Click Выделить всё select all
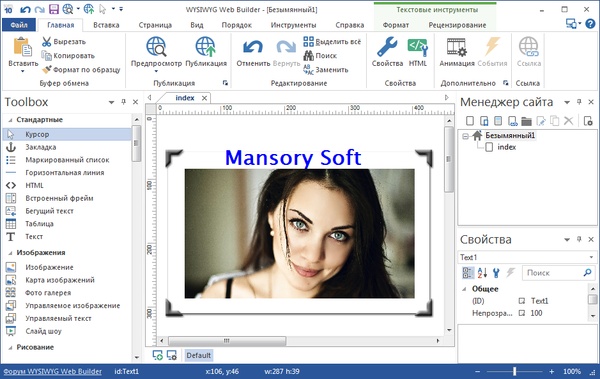Image resolution: width=600 pixels, height=379 pixels. pyautogui.click(x=332, y=41)
